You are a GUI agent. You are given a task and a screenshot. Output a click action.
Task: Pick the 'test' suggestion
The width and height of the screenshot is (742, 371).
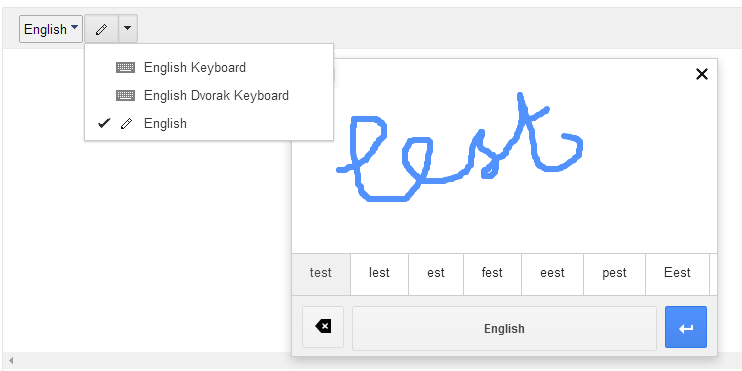click(x=321, y=273)
